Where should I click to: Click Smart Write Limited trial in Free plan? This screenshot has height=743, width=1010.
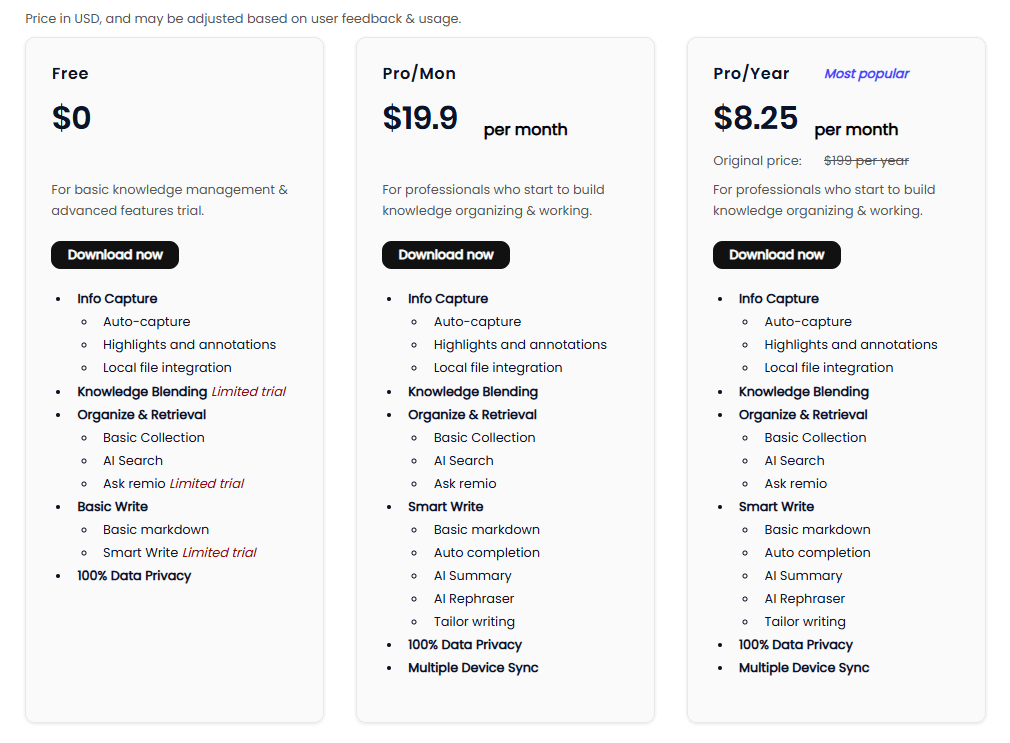[180, 552]
